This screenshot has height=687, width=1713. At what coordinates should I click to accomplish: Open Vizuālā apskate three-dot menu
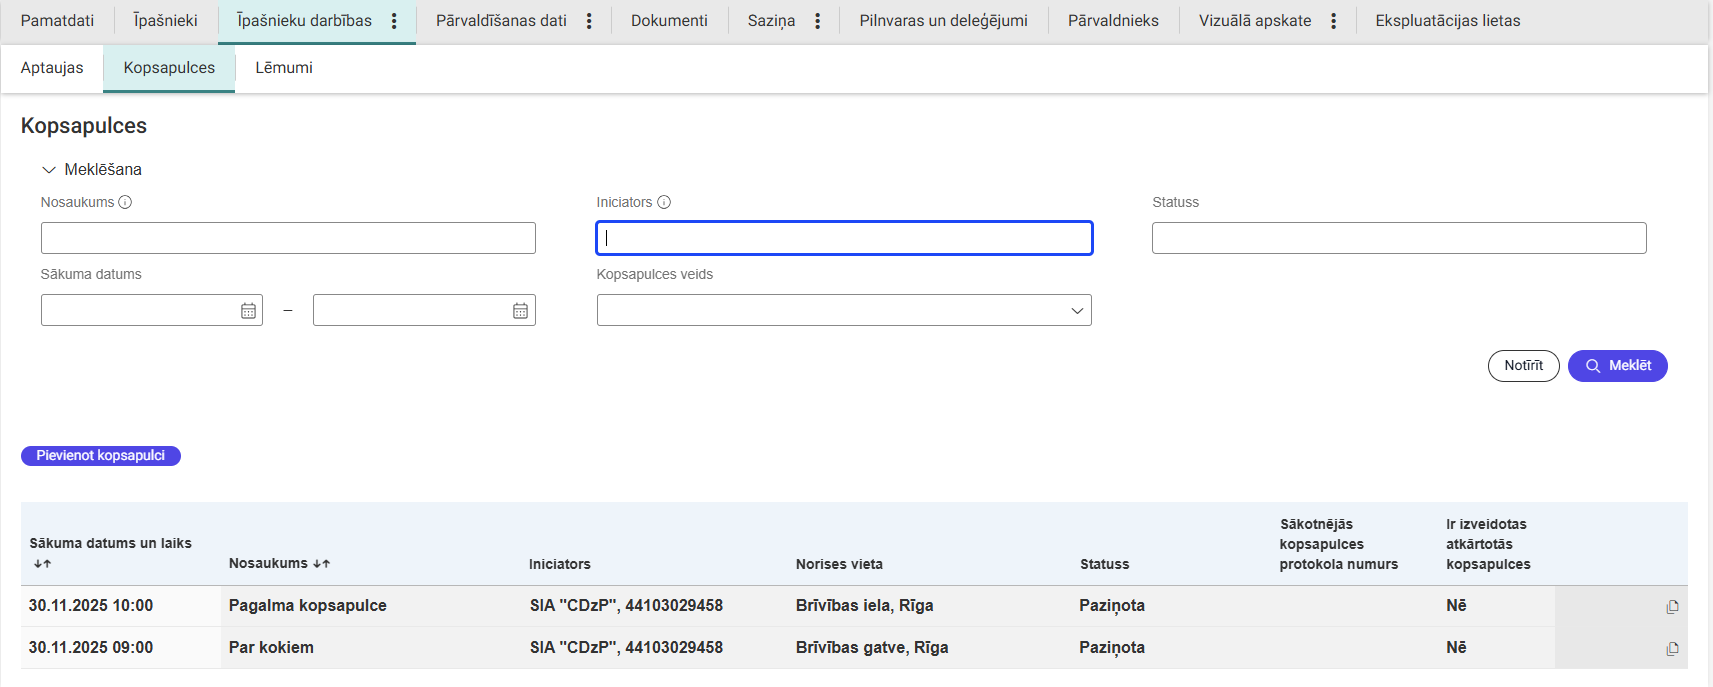[x=1333, y=21]
